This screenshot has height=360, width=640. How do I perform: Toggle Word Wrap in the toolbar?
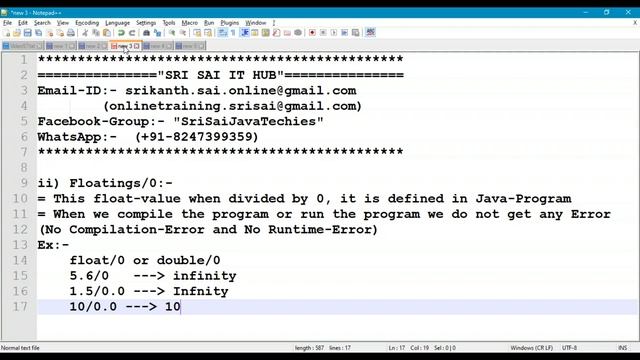click(x=222, y=33)
